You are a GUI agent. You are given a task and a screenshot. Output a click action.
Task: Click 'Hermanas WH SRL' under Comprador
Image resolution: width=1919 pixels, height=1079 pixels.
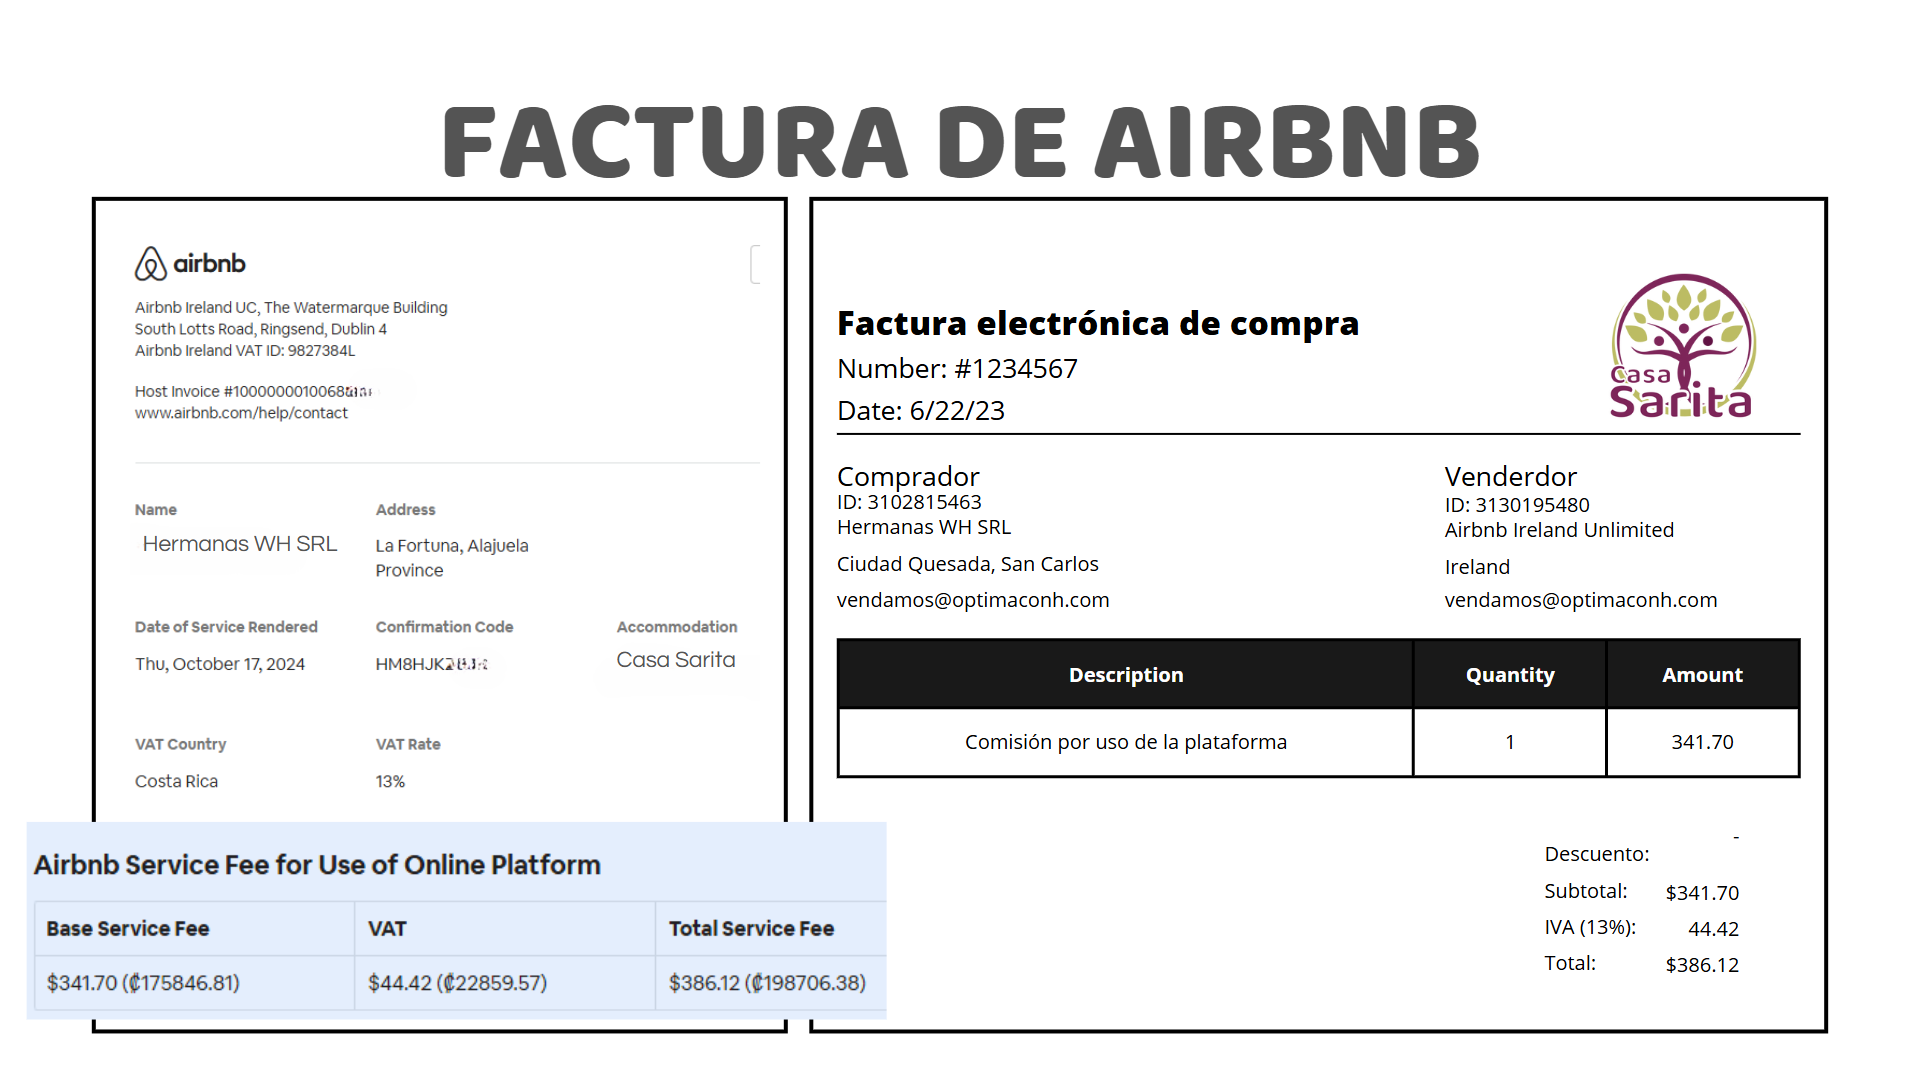pos(924,527)
